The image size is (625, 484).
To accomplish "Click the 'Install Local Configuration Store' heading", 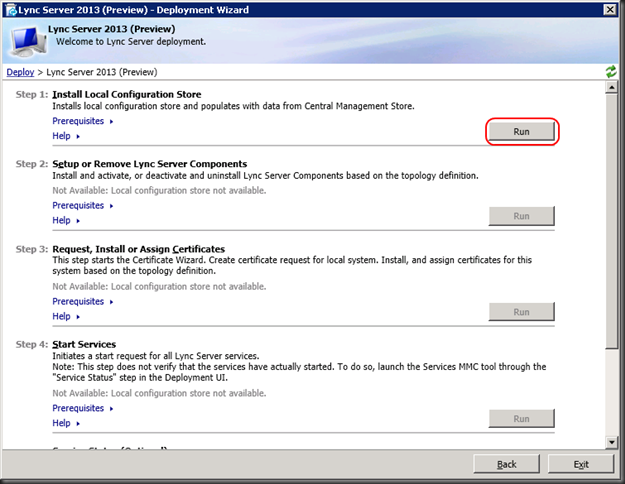I will click(127, 94).
